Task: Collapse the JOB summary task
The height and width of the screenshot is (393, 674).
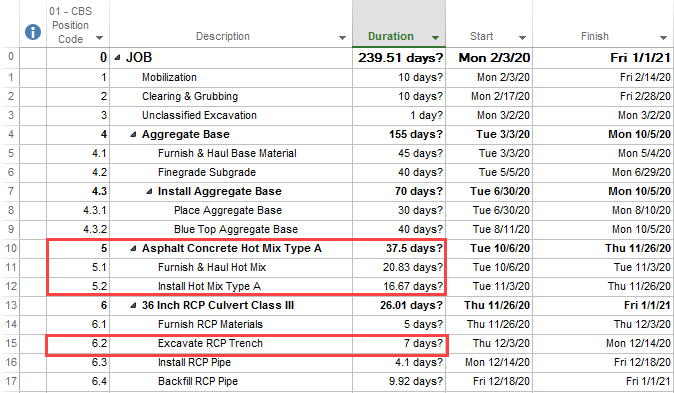Action: 117,58
